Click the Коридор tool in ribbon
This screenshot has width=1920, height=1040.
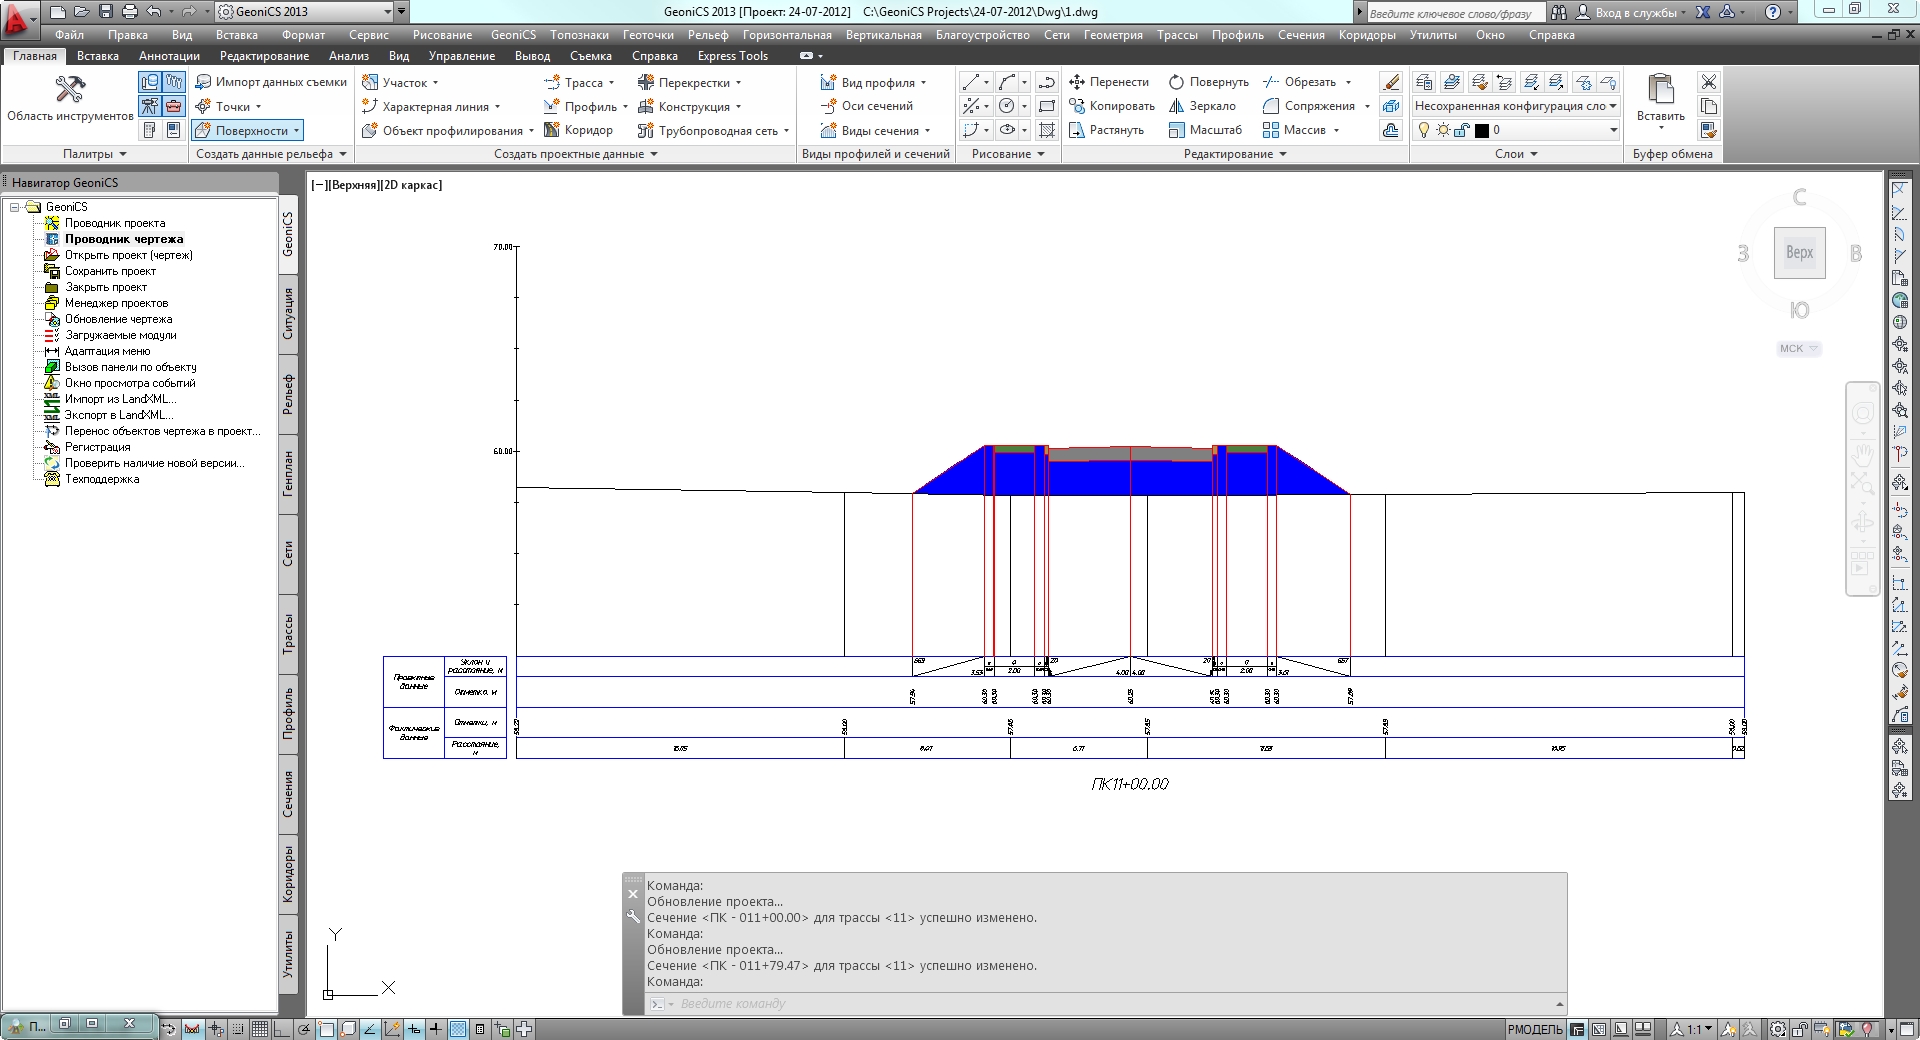click(578, 130)
